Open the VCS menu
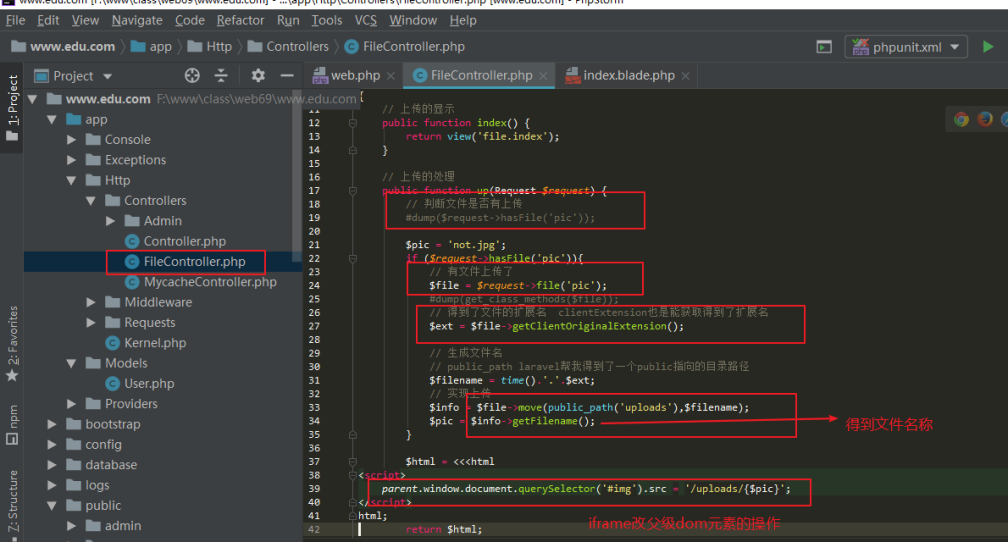Viewport: 1008px width, 543px height. click(x=366, y=21)
